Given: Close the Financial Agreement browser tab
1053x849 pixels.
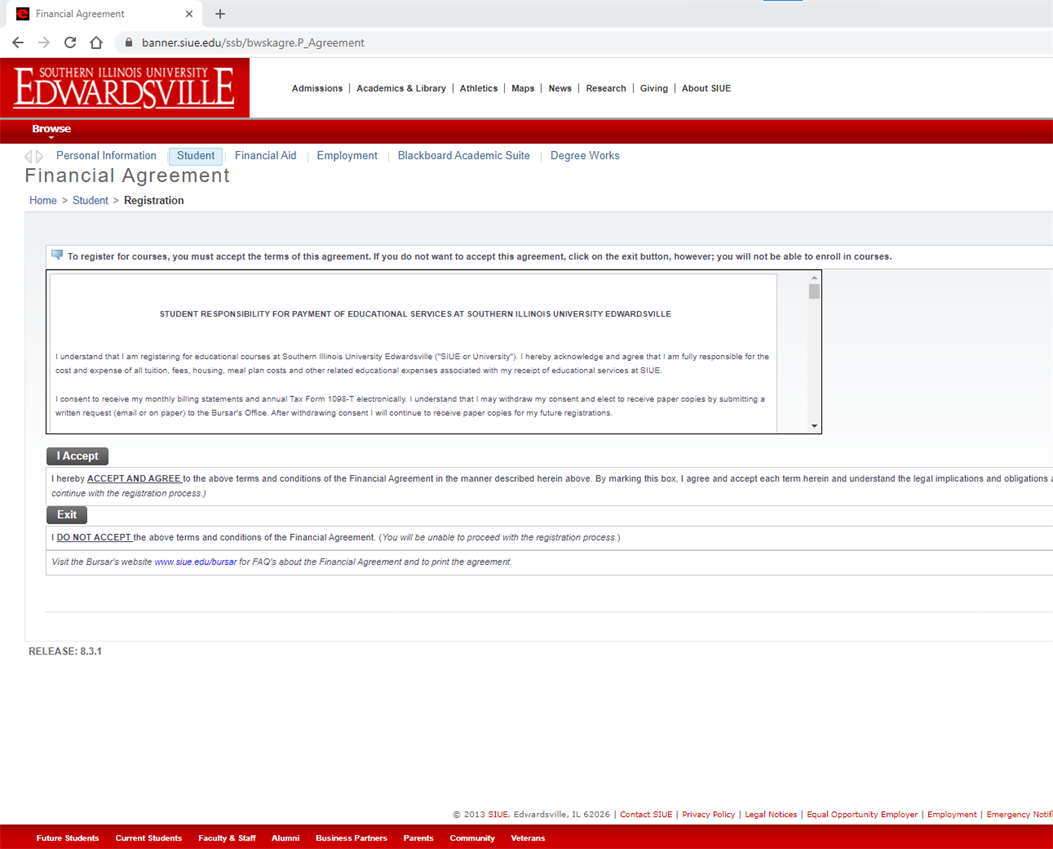Looking at the screenshot, I should click(189, 14).
